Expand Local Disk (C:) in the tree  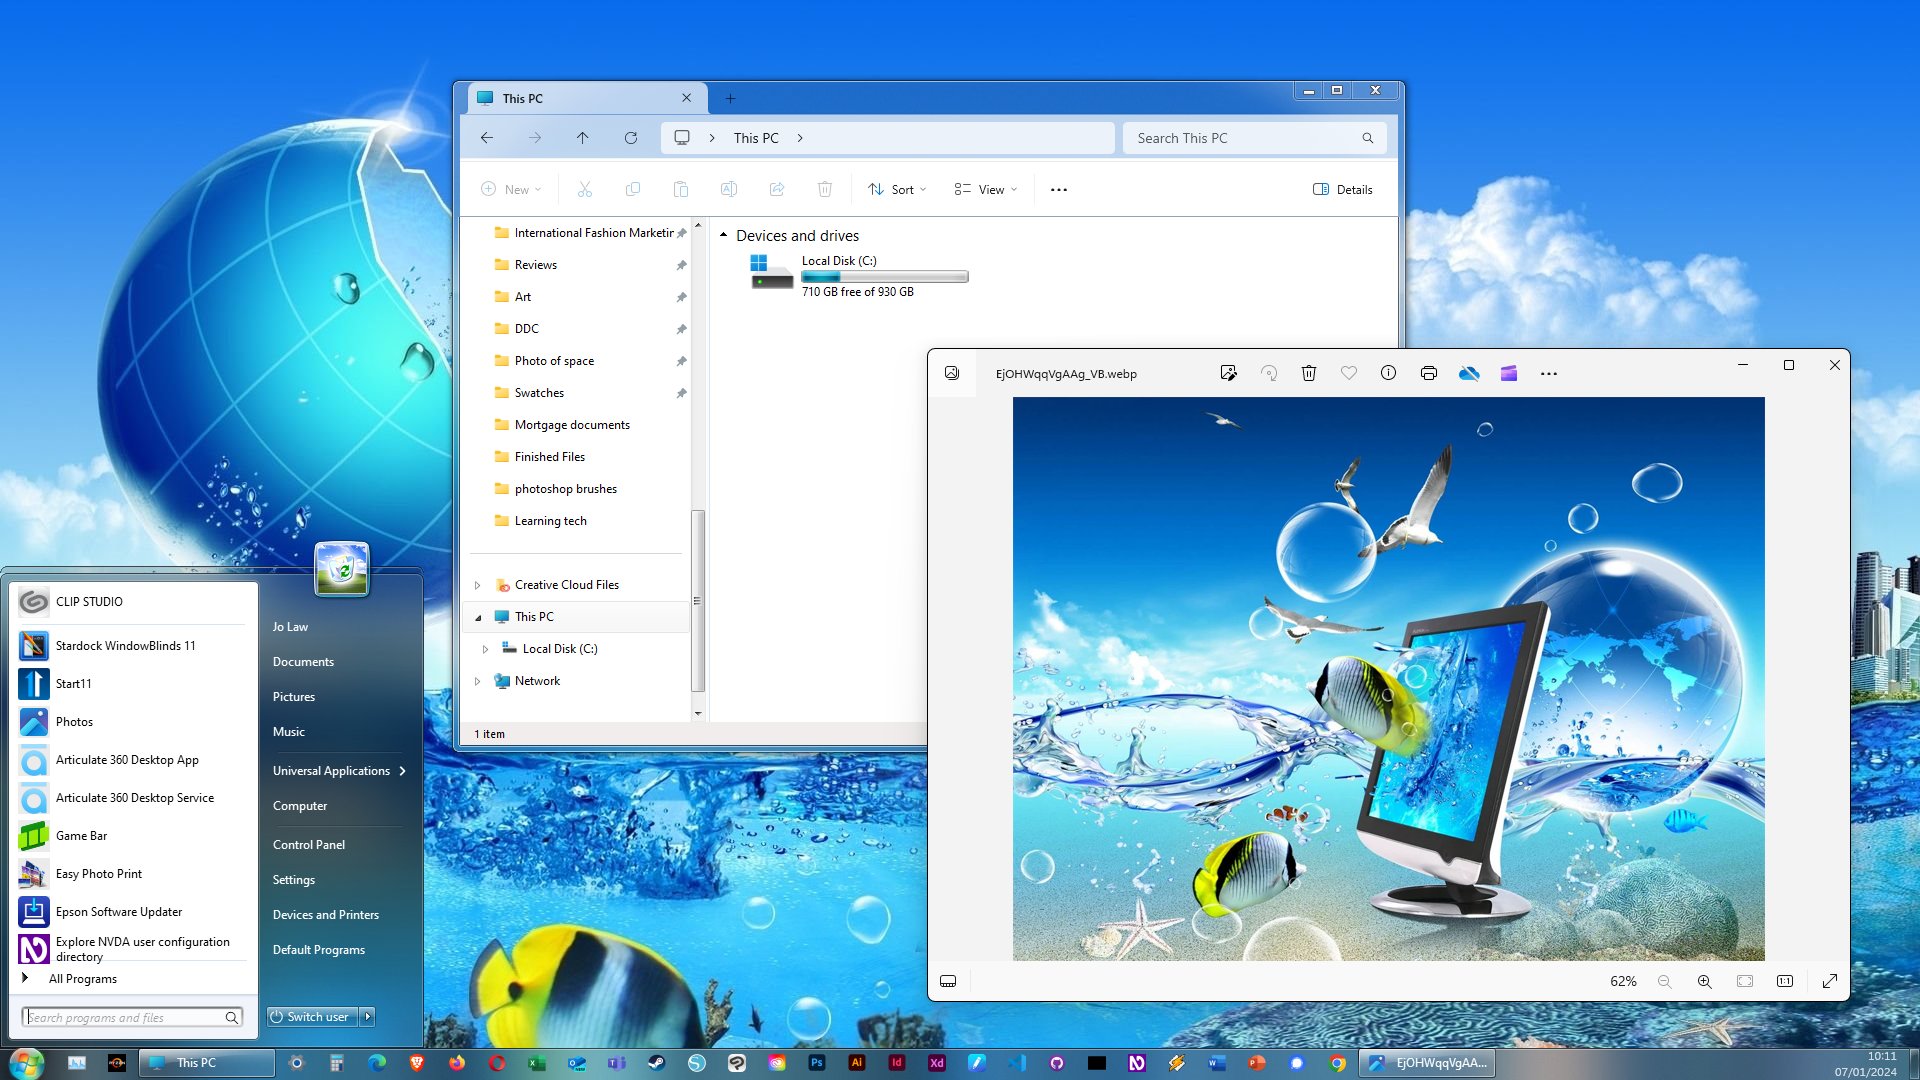pos(487,649)
